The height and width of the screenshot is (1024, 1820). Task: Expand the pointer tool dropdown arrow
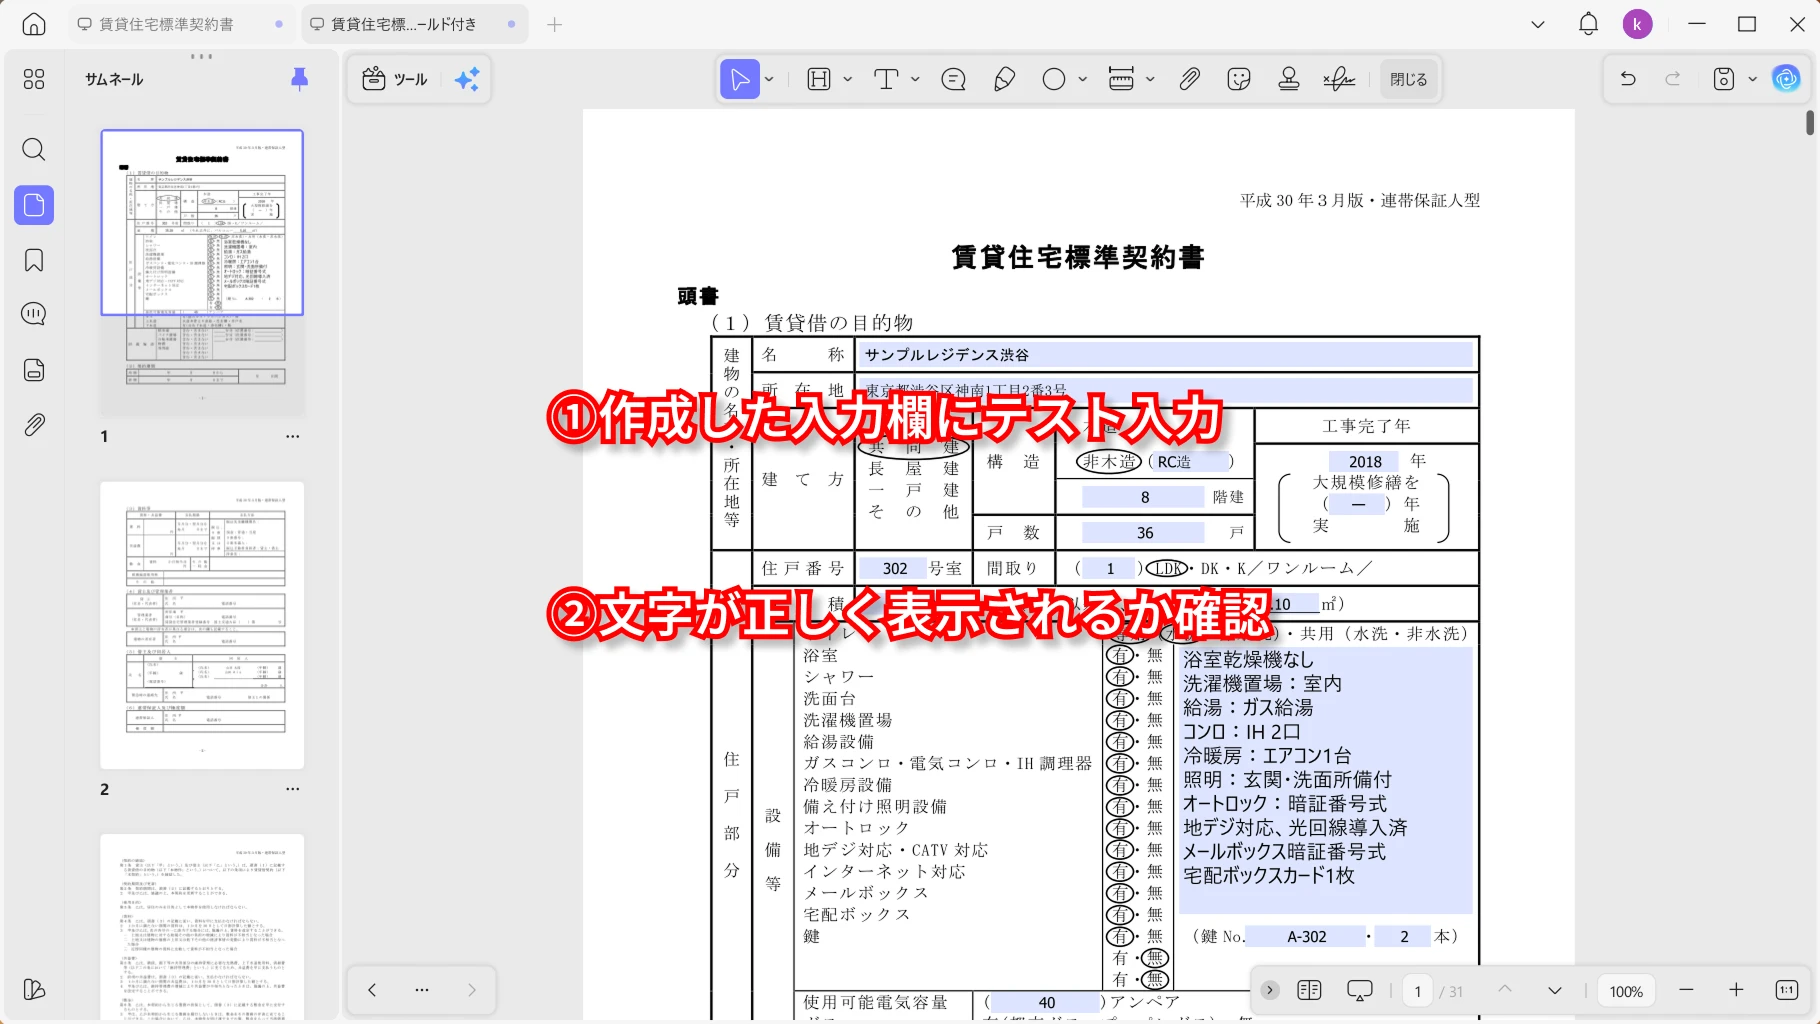(769, 80)
